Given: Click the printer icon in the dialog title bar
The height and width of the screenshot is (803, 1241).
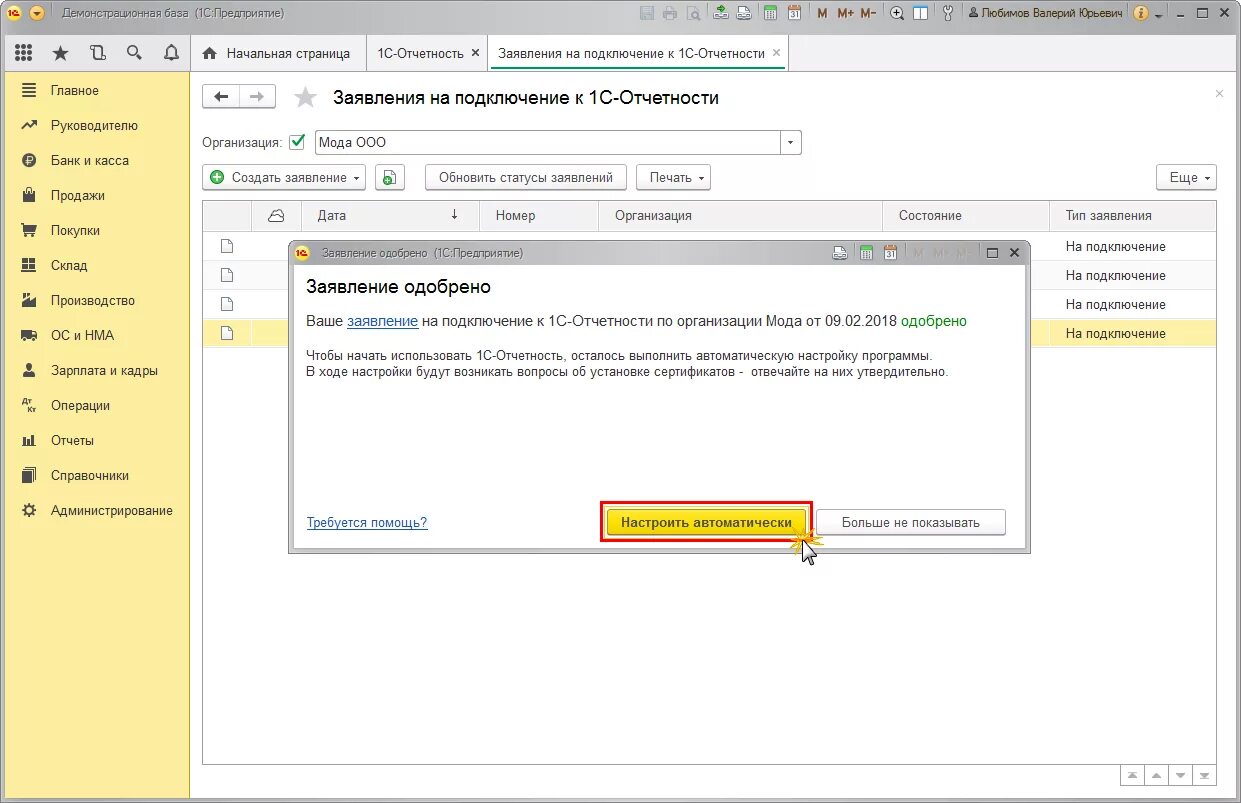Looking at the screenshot, I should pyautogui.click(x=841, y=253).
